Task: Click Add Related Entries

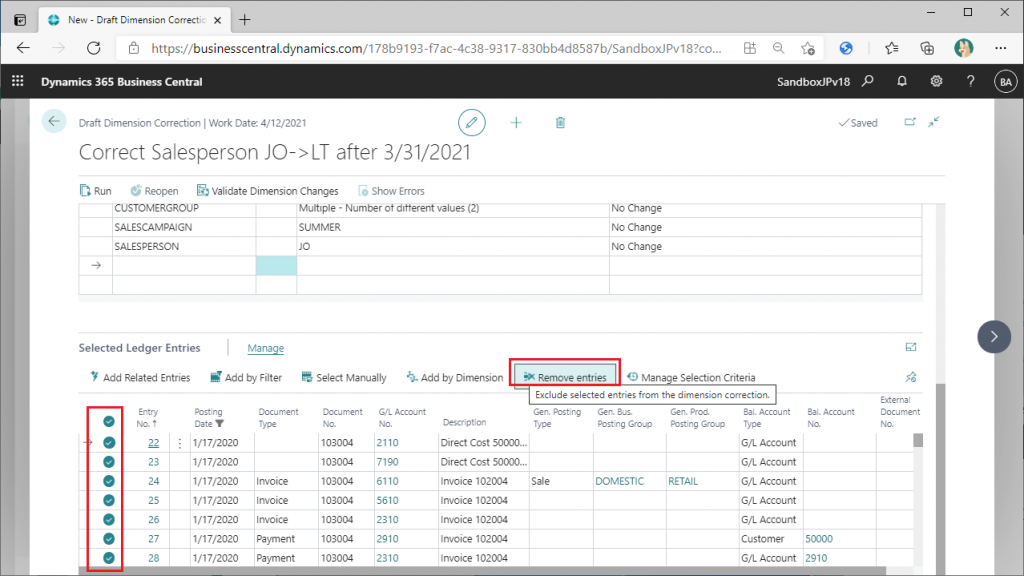Action: (x=140, y=377)
